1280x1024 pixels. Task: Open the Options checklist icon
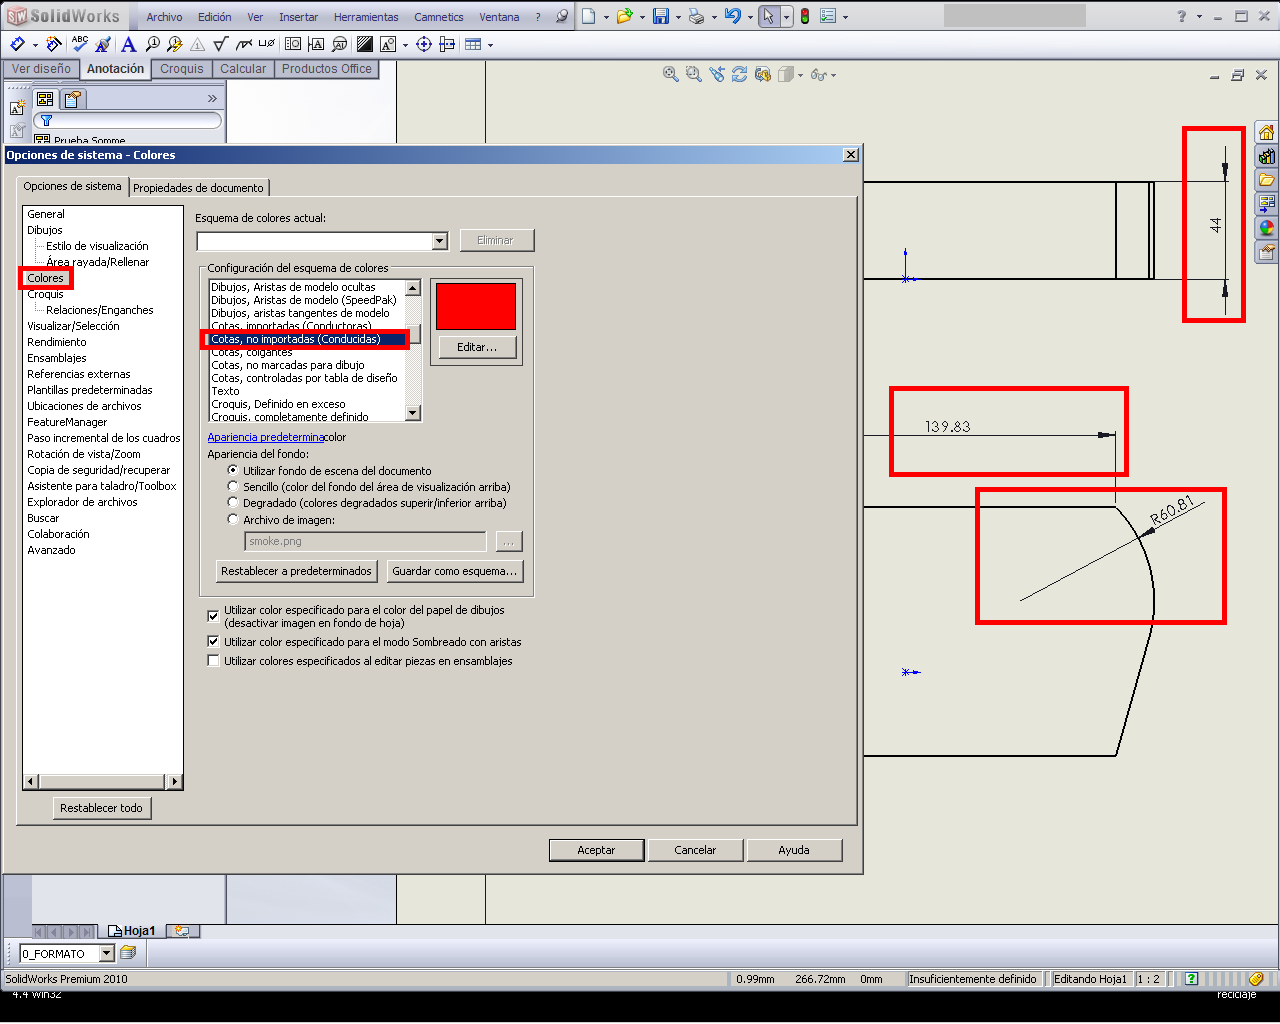point(828,16)
